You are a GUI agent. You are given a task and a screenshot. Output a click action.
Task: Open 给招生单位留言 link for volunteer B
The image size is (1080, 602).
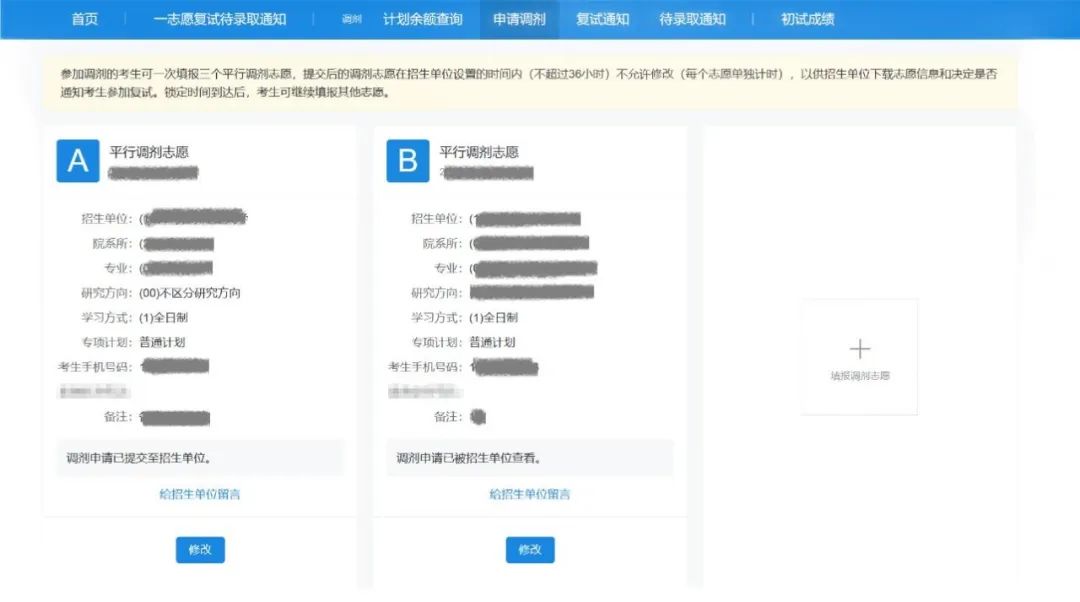point(529,494)
